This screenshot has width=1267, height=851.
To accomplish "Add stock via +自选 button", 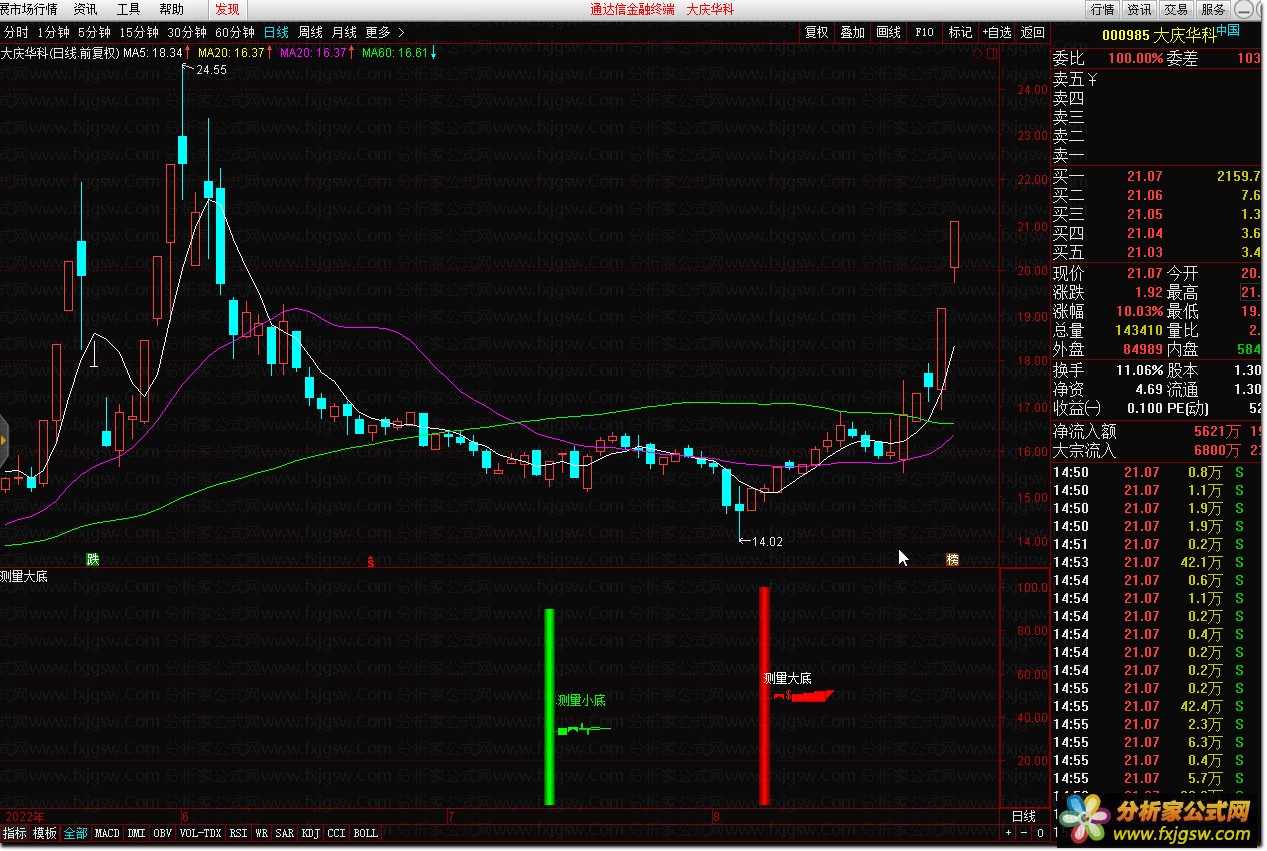I will click(x=996, y=32).
